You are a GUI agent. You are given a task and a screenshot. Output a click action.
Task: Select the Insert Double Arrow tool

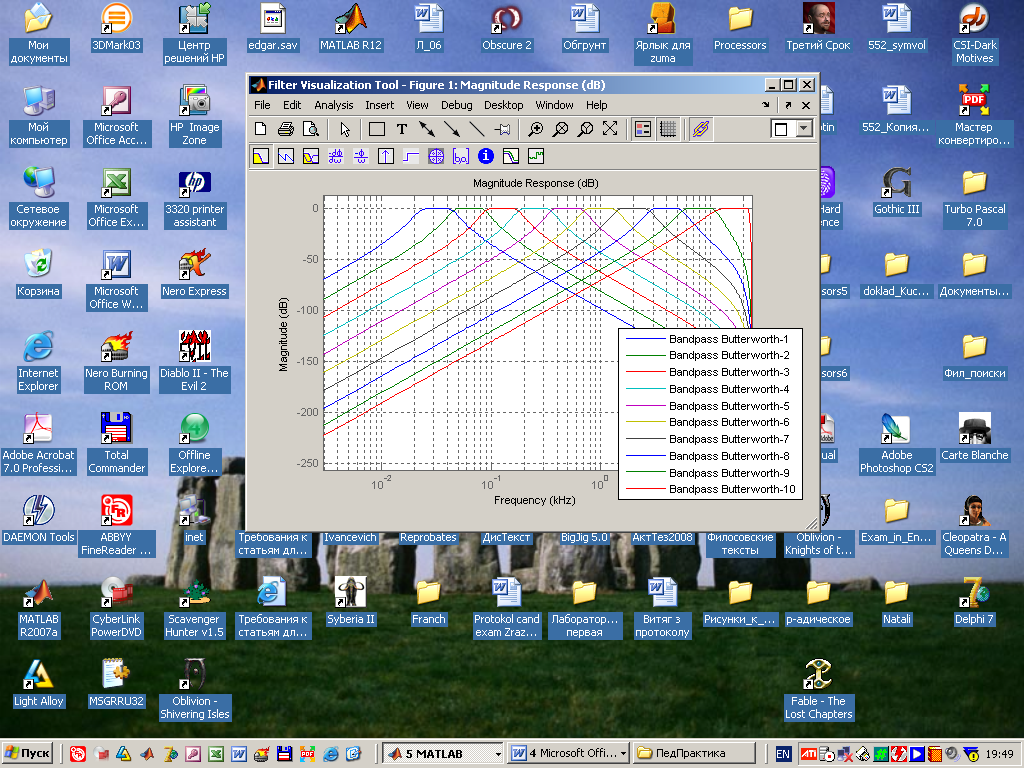coord(427,129)
